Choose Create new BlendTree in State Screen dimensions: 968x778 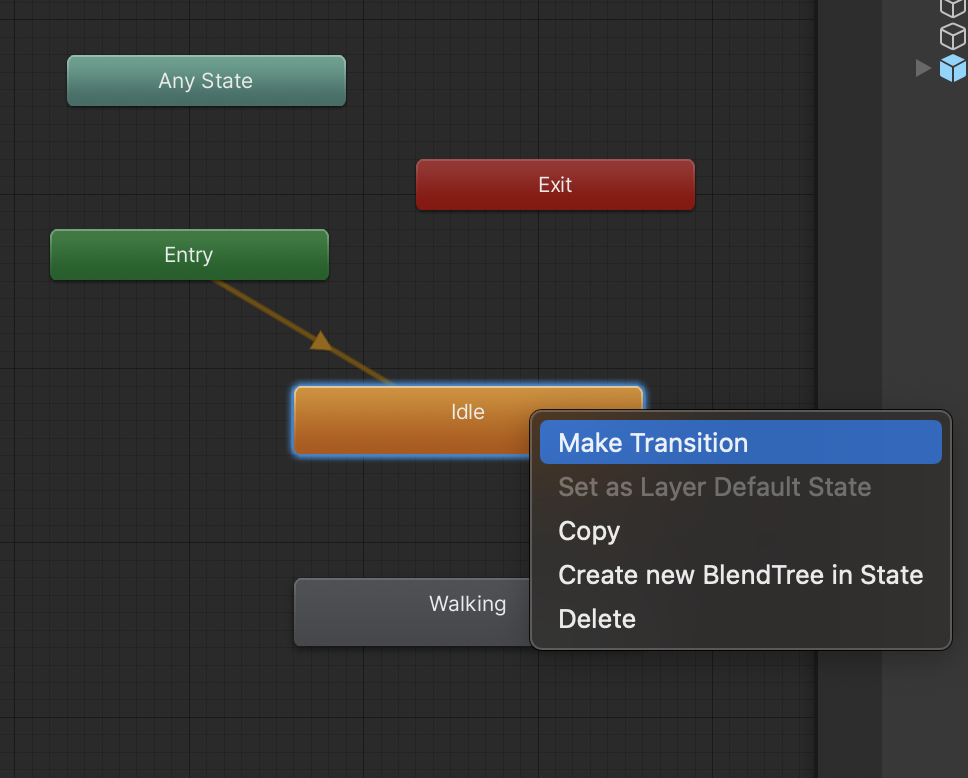click(740, 575)
